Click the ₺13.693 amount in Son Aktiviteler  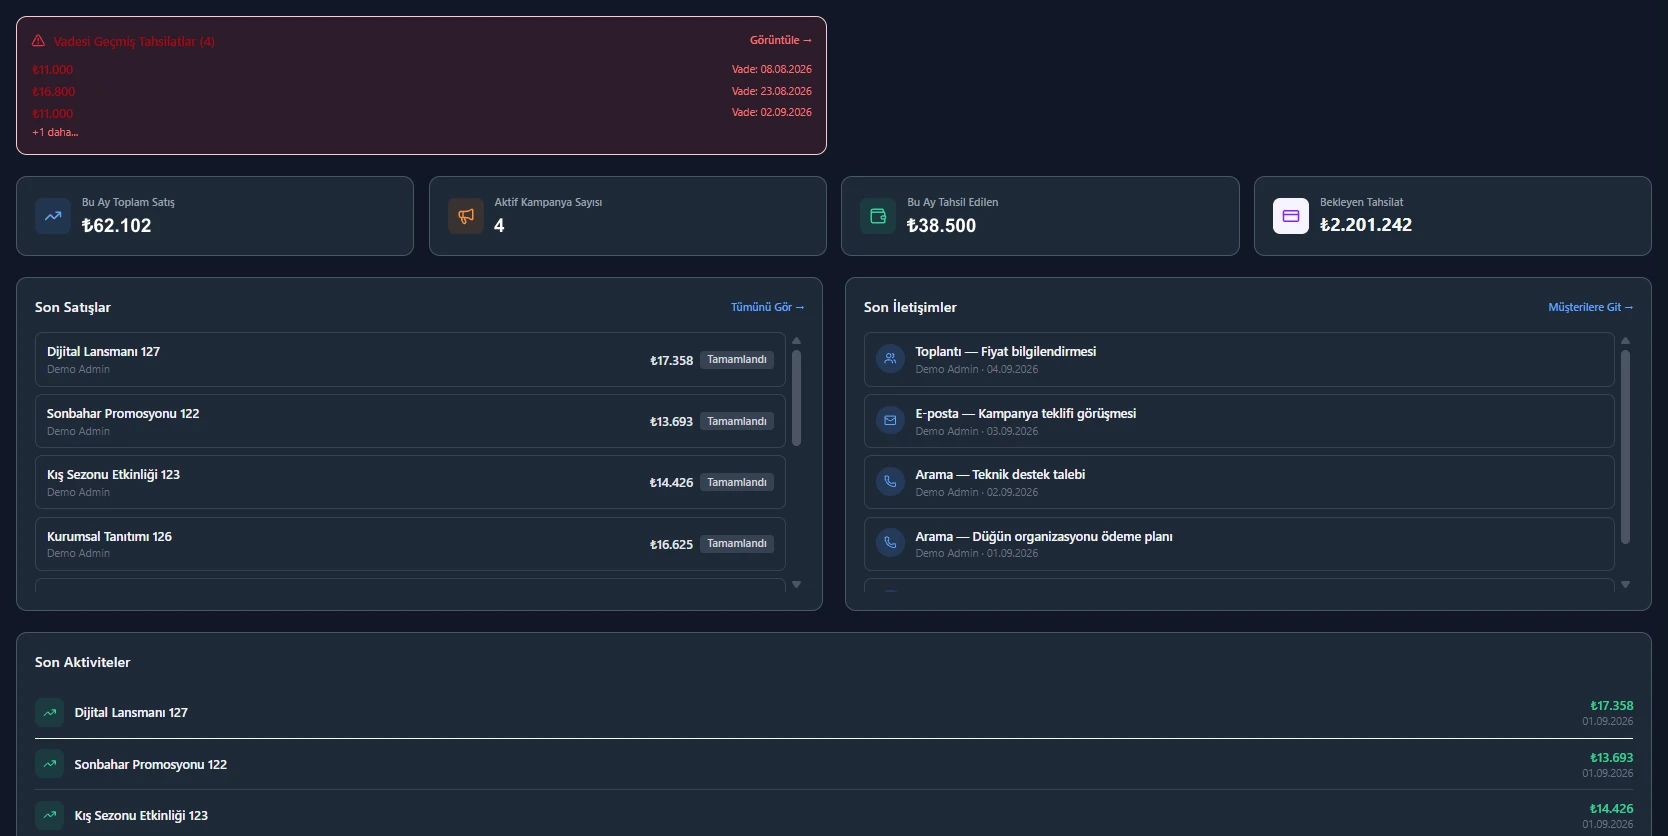click(1611, 757)
